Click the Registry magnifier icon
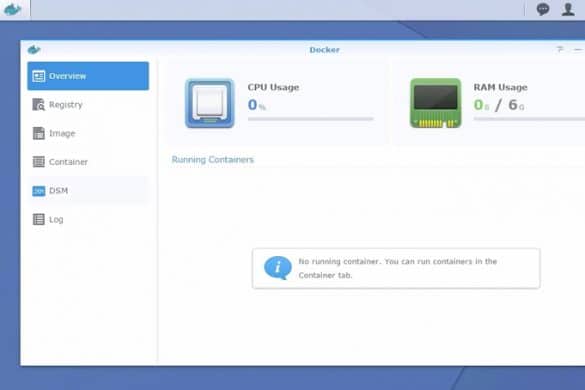The height and width of the screenshot is (390, 585). (x=38, y=105)
